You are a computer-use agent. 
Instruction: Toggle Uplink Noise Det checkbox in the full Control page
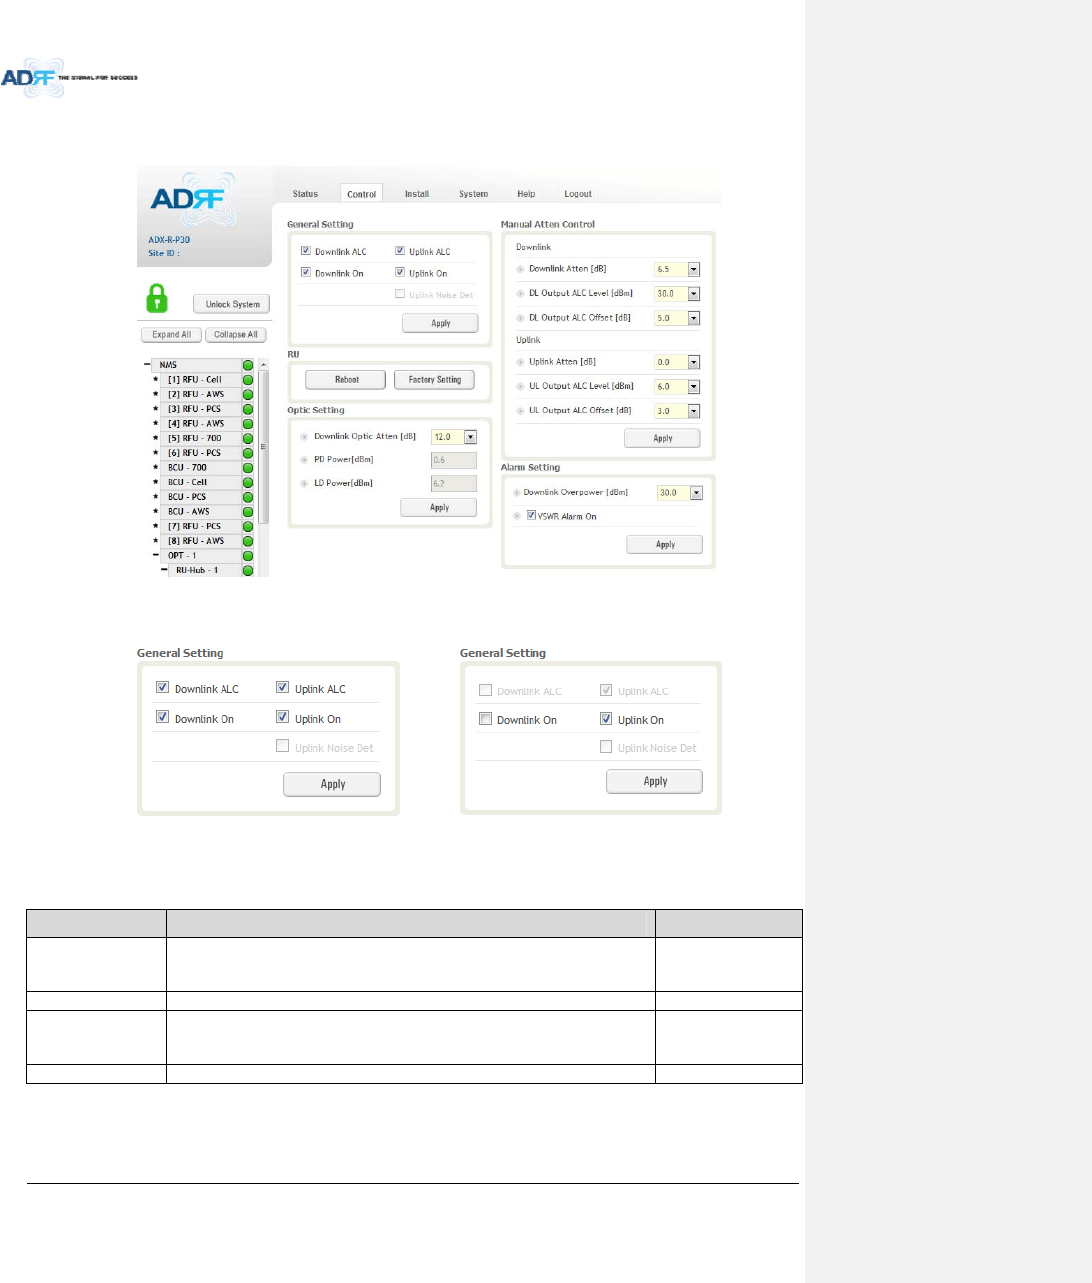point(400,294)
